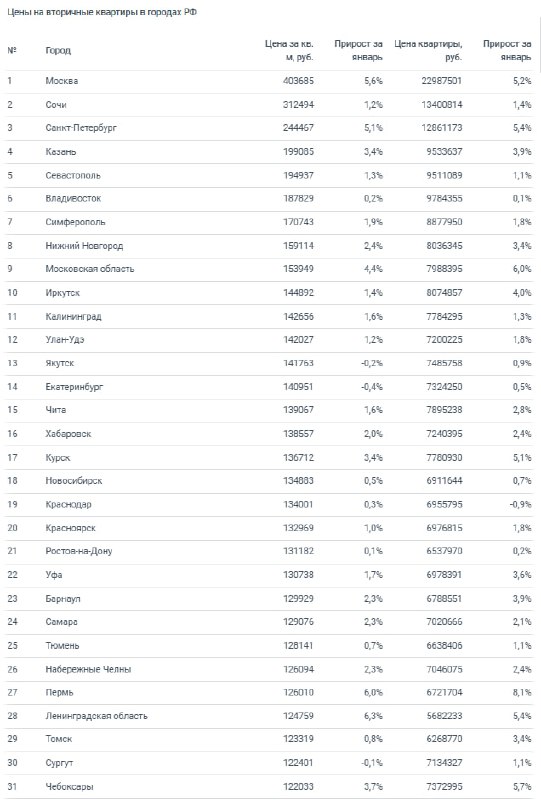Select the Нижний Новгород row
This screenshot has width=541, height=800.
269,246
